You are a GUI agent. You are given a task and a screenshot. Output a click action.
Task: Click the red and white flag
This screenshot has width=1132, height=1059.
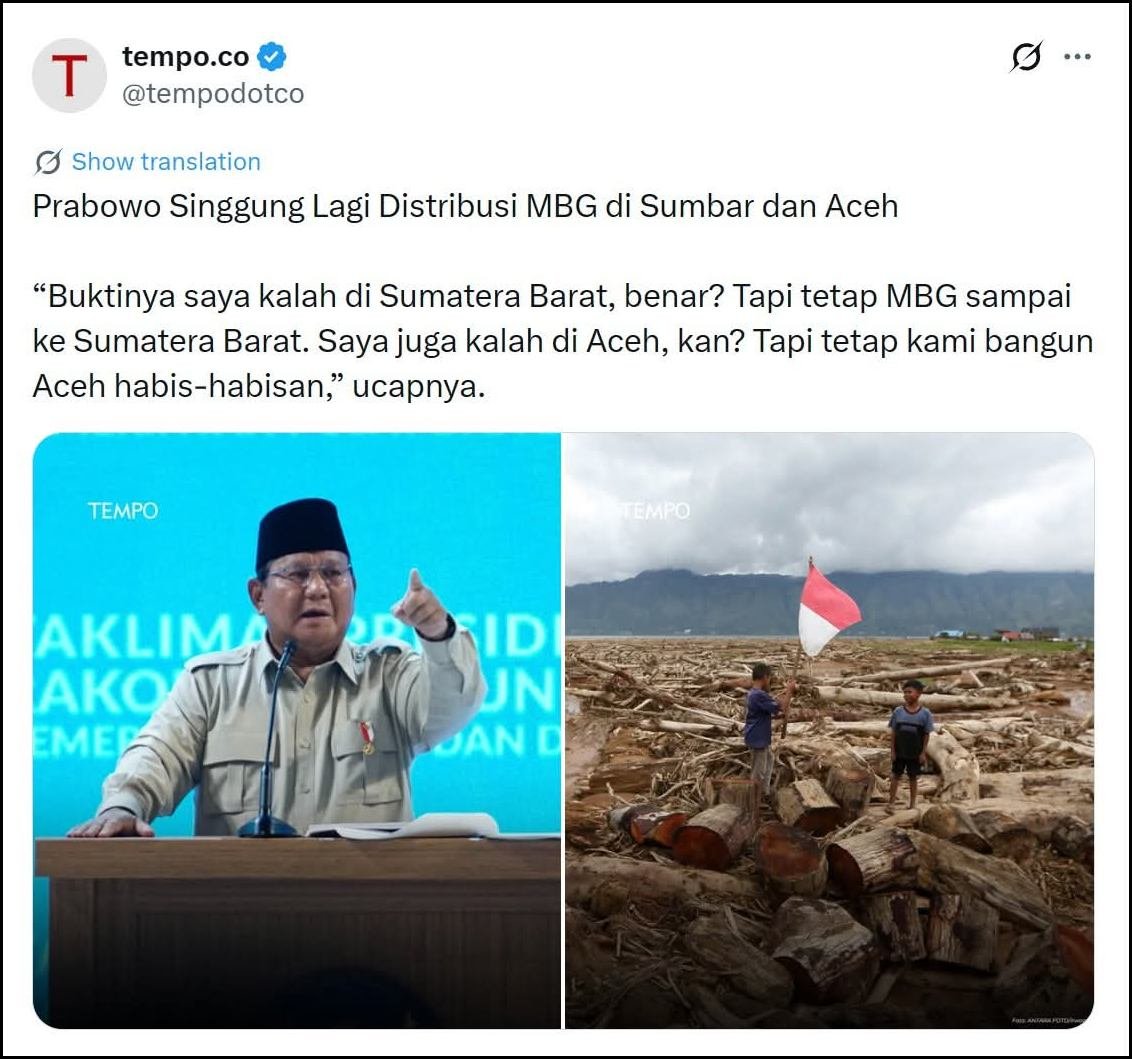(827, 611)
